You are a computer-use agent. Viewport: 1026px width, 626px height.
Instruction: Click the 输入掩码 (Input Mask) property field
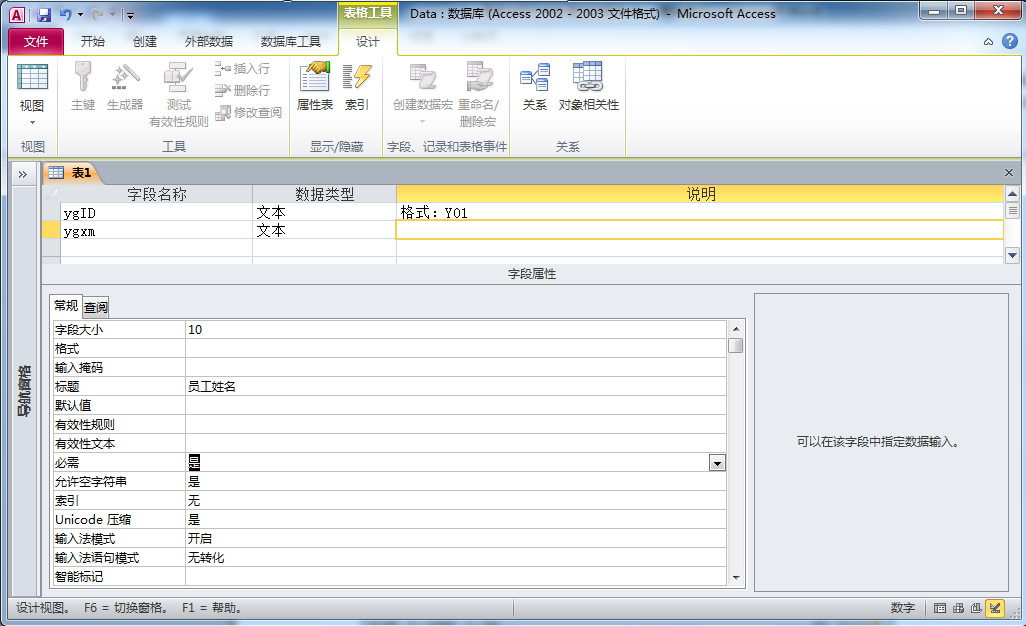455,368
